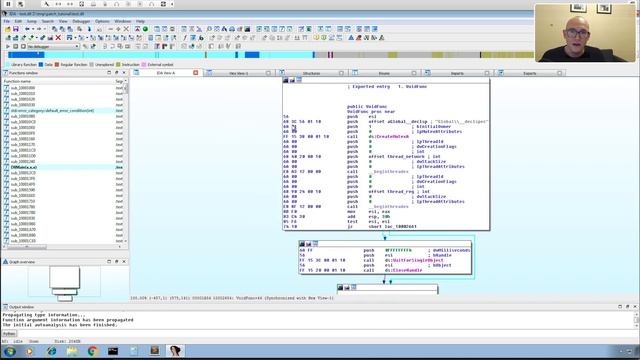The height and width of the screenshot is (360, 640).
Task: Click first icon in WaitForSingleObject node header
Action: [x=302, y=244]
